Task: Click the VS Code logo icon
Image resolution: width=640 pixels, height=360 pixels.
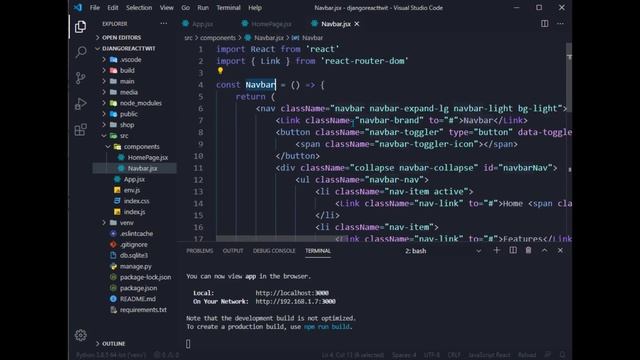Action: (78, 7)
